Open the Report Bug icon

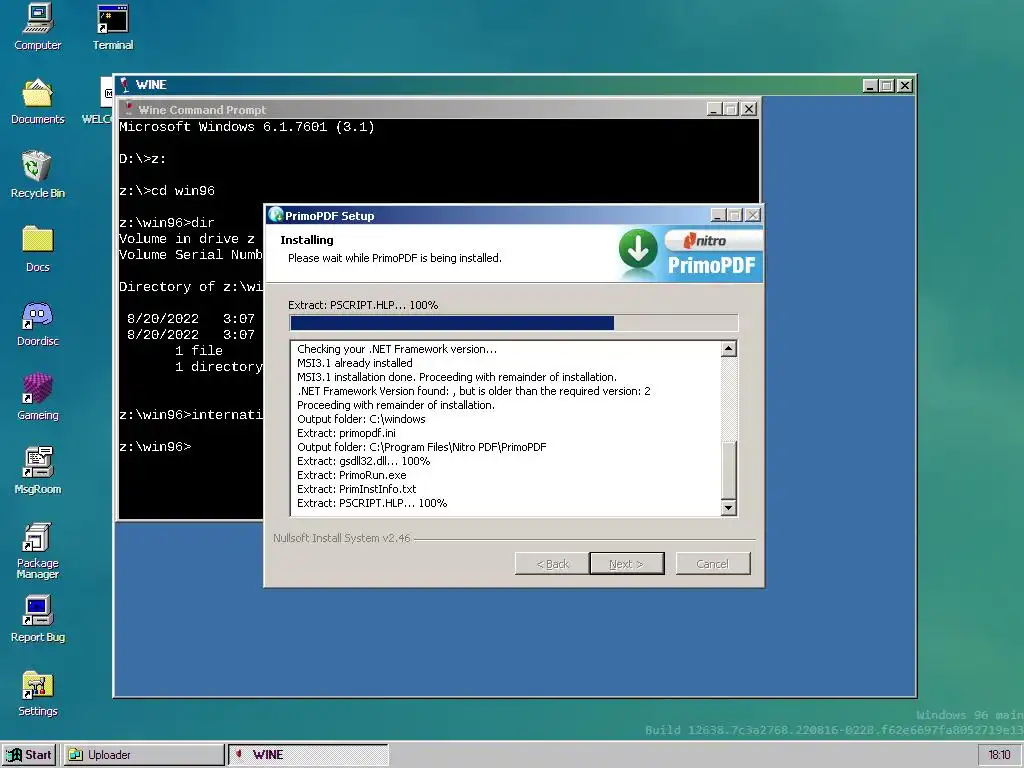(37, 619)
